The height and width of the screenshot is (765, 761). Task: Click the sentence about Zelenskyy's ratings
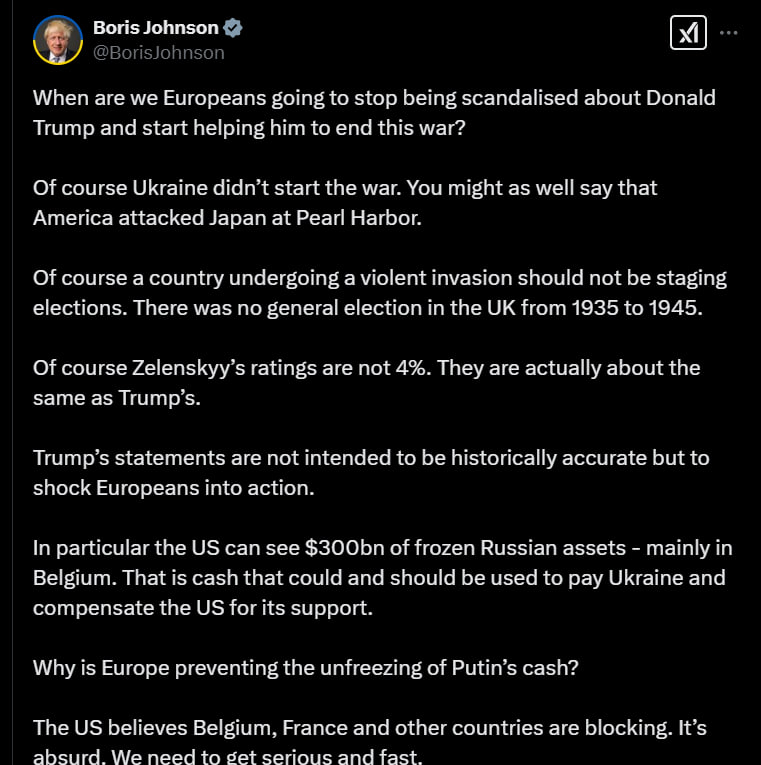(x=366, y=383)
